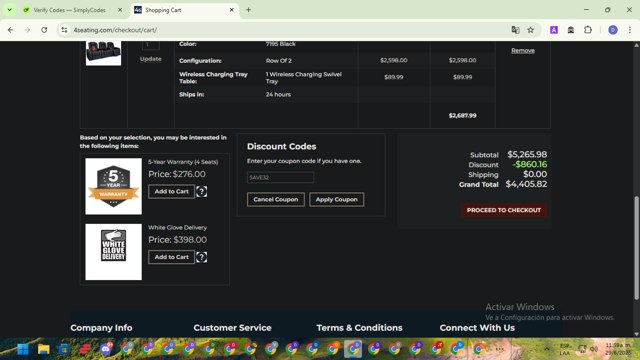The image size is (640, 360).
Task: Click the 5-Year Warranty (4 Seats) title
Action: [x=183, y=162]
